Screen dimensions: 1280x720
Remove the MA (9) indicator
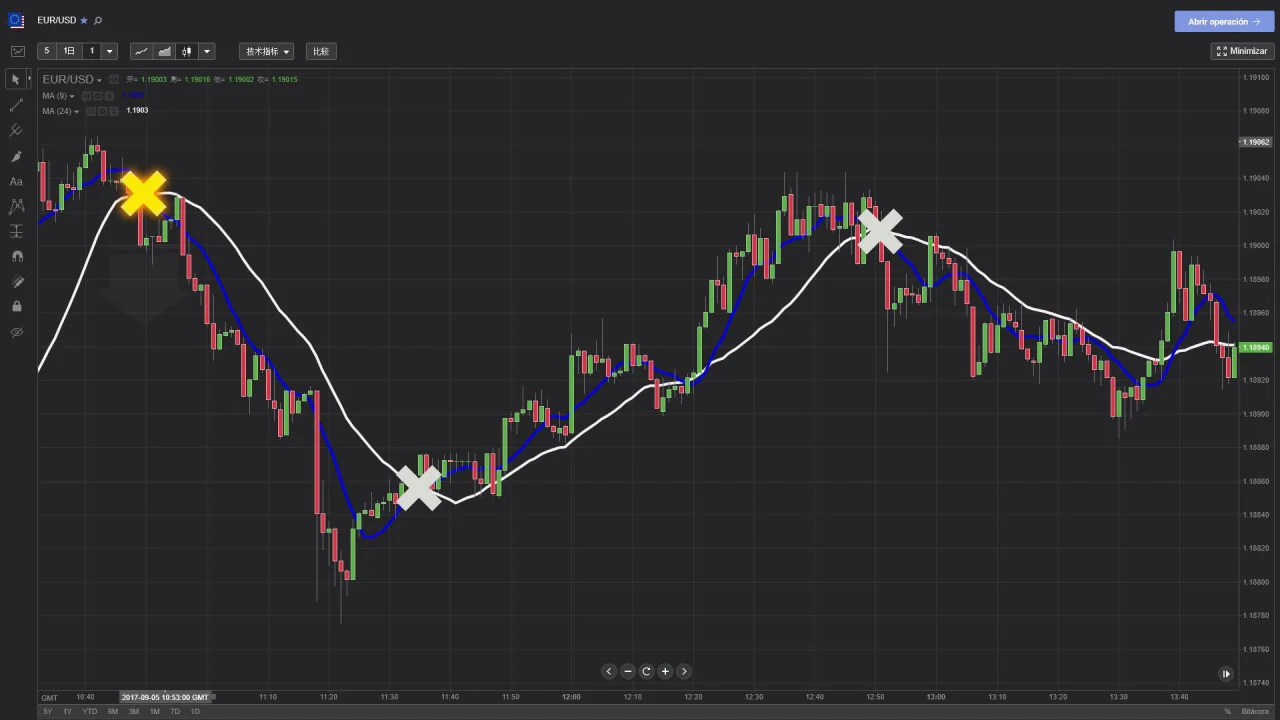click(x=109, y=96)
